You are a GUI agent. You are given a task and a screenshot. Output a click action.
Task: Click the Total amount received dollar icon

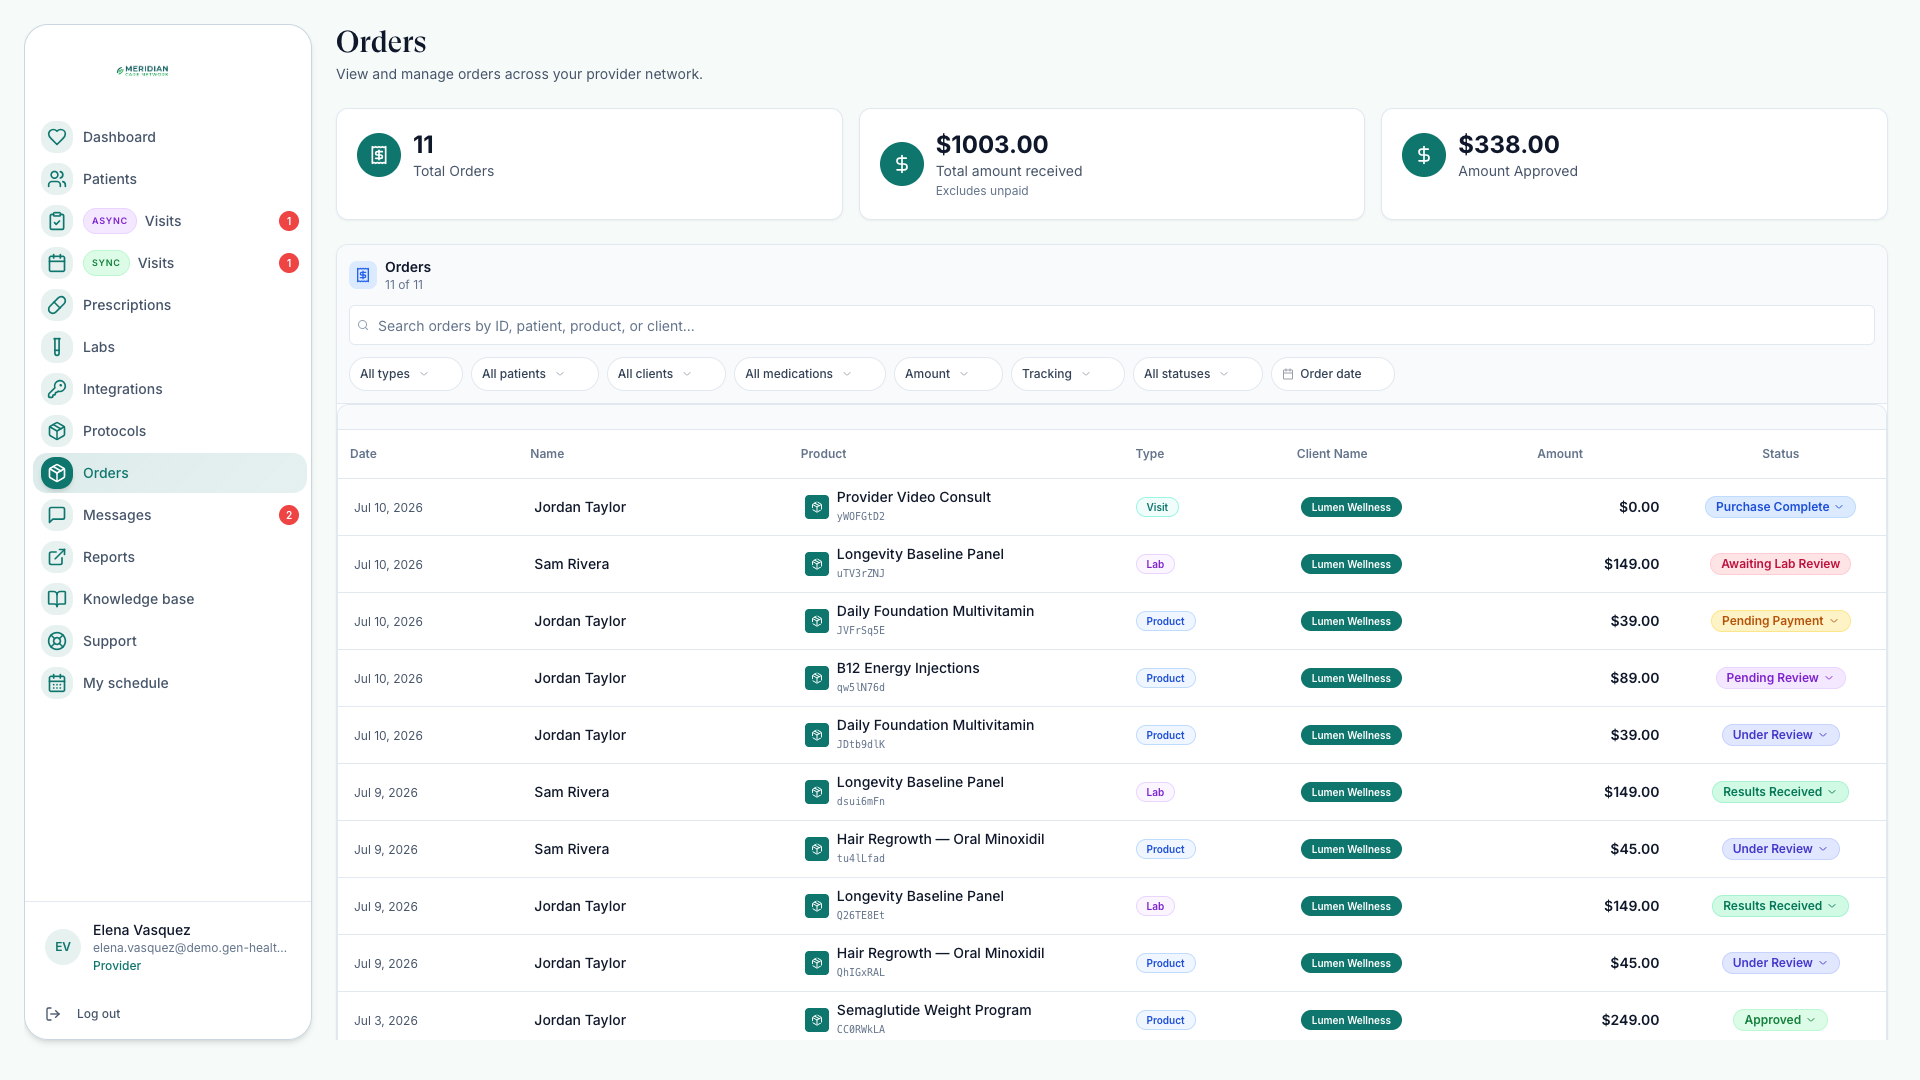point(902,164)
